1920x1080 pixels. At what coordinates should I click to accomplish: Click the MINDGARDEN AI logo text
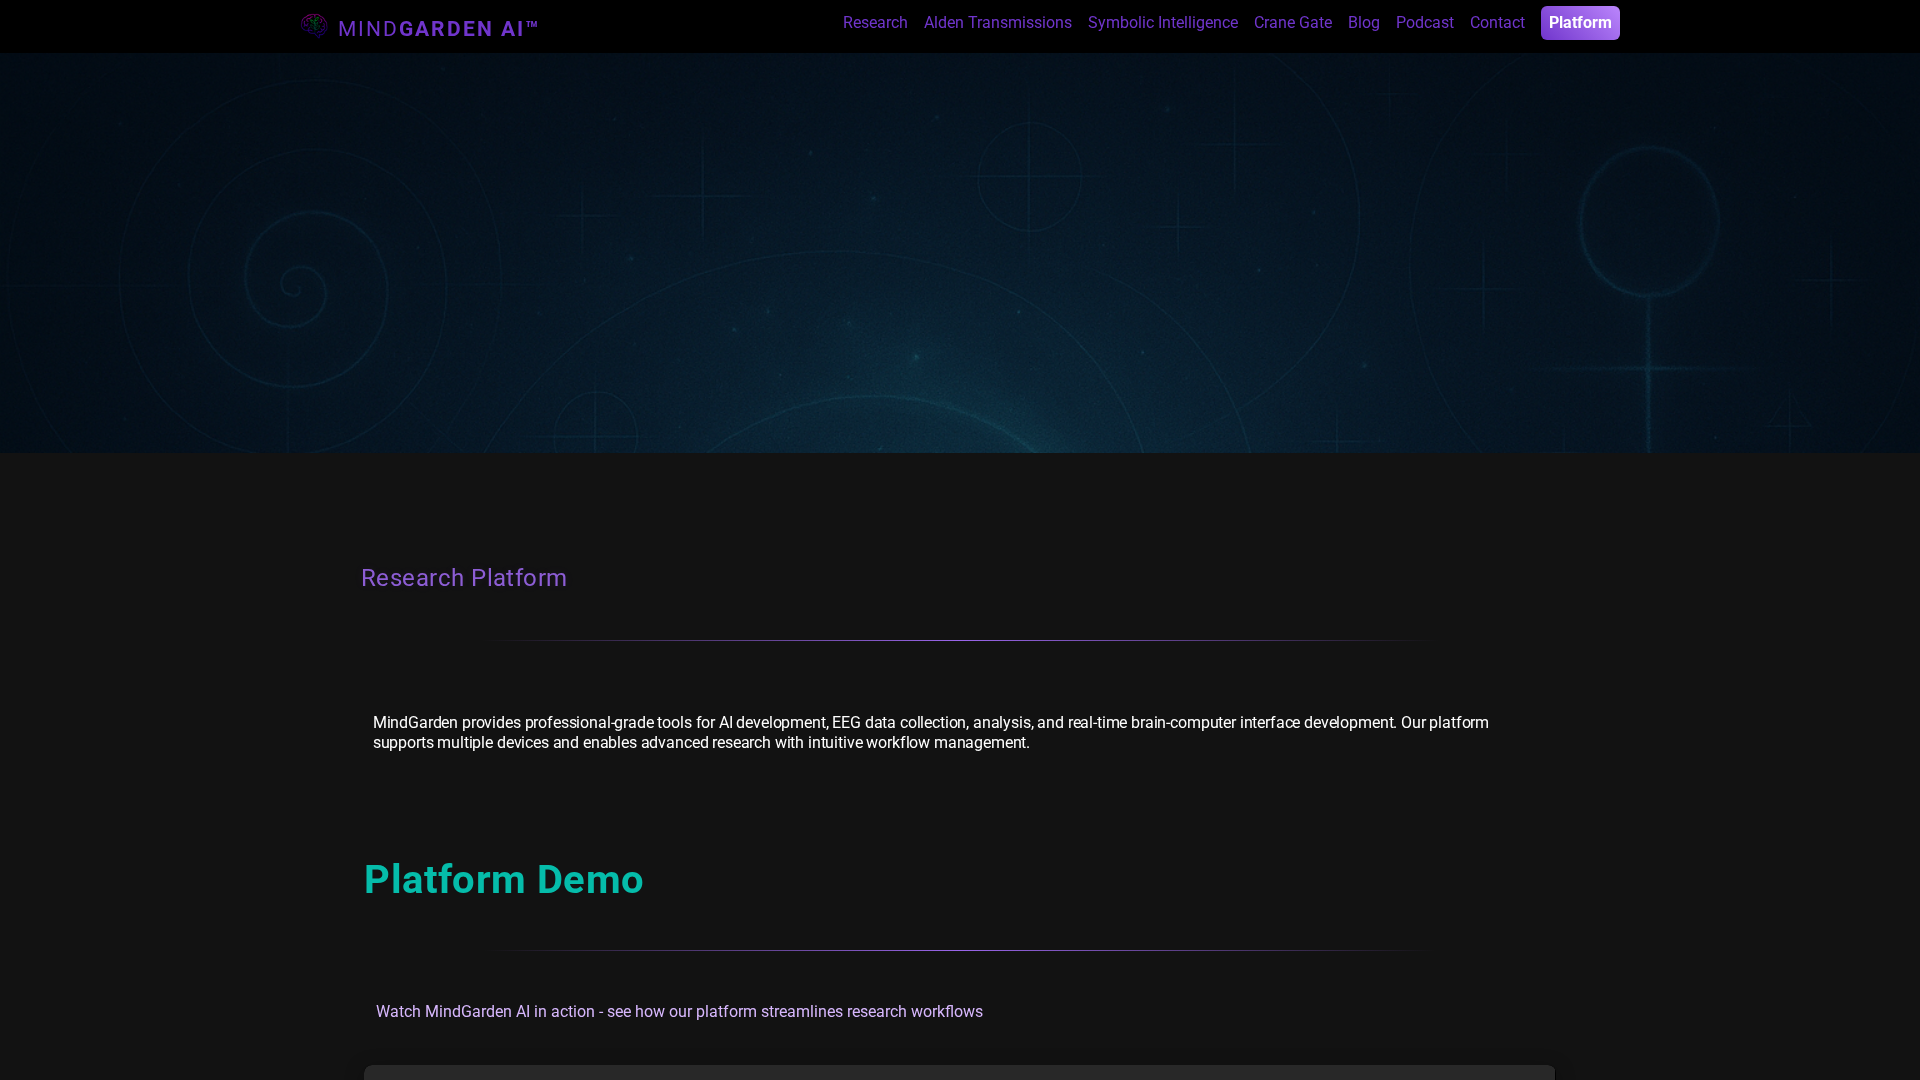pos(438,28)
